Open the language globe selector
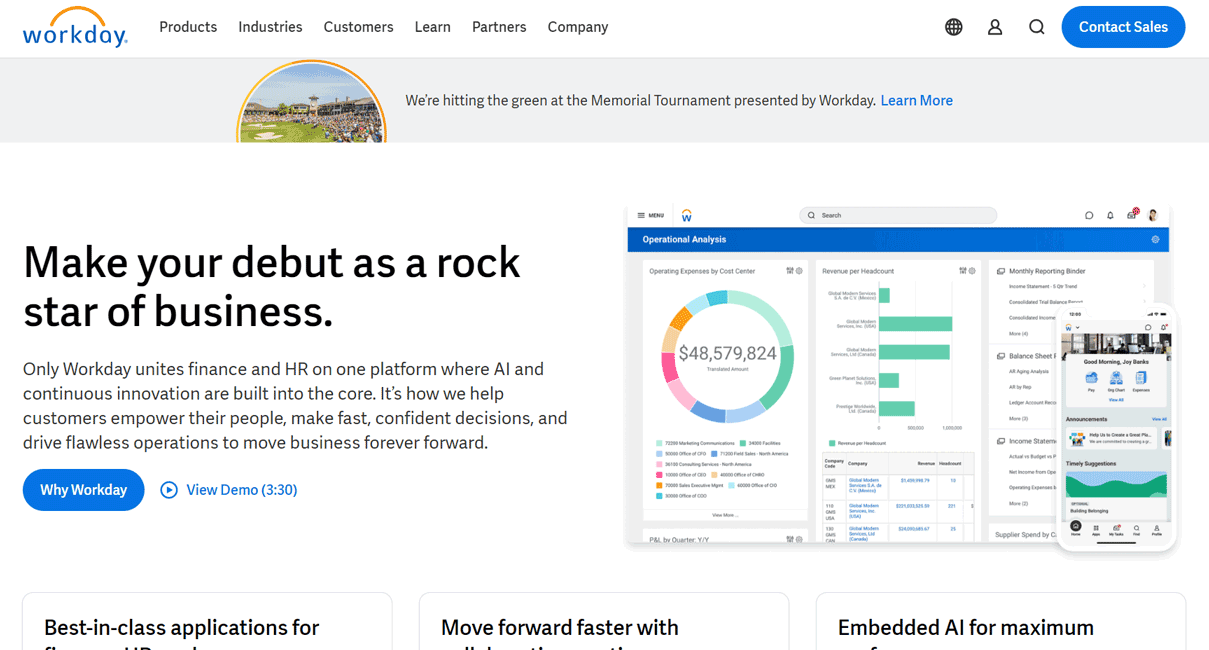Viewport: 1209px width, 650px height. pyautogui.click(x=954, y=27)
